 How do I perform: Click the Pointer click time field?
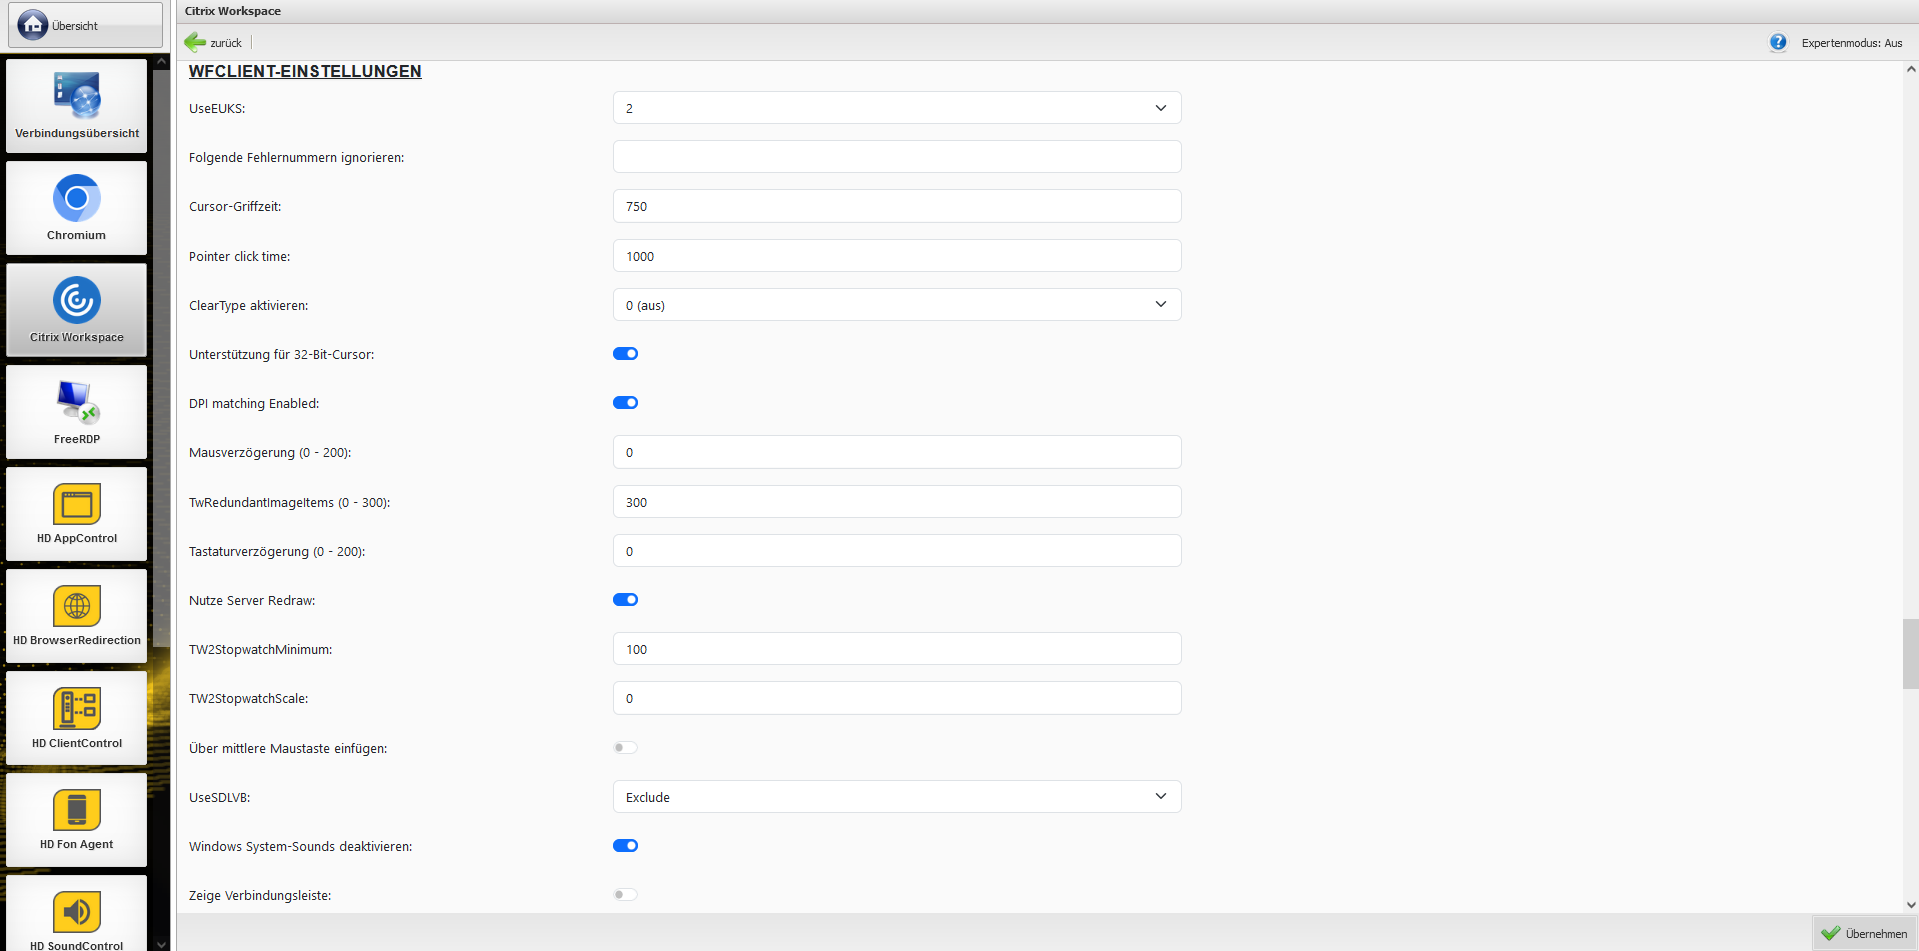[x=897, y=256]
